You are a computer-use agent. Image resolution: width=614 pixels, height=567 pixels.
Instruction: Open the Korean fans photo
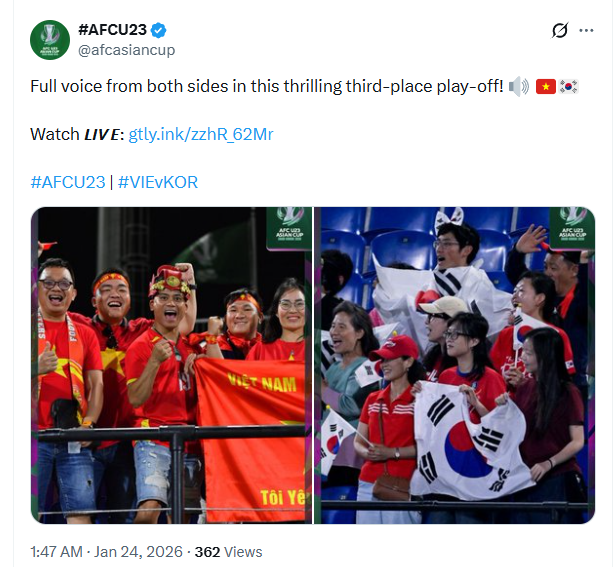click(x=455, y=365)
